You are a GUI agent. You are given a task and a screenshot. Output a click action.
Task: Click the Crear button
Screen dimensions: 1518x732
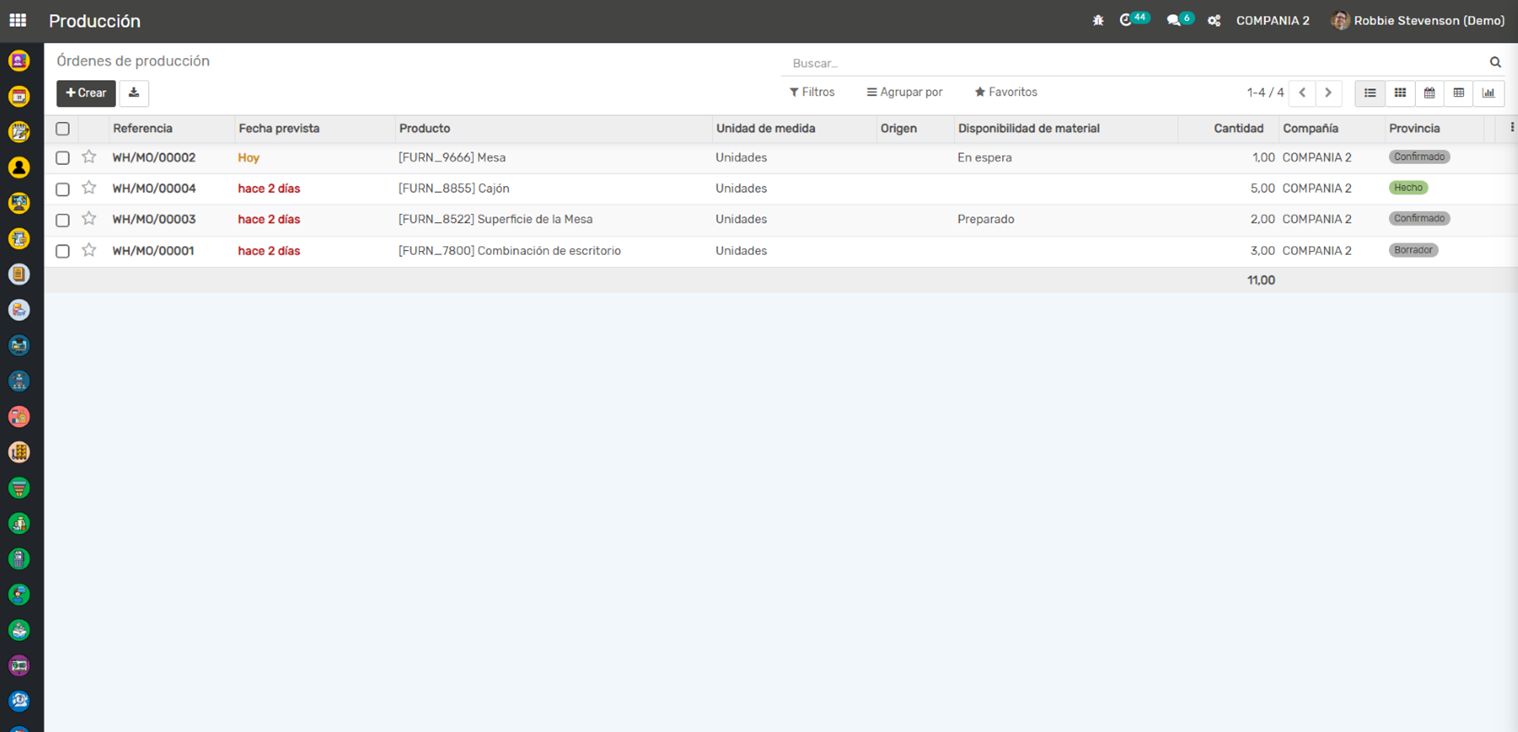[x=86, y=93]
